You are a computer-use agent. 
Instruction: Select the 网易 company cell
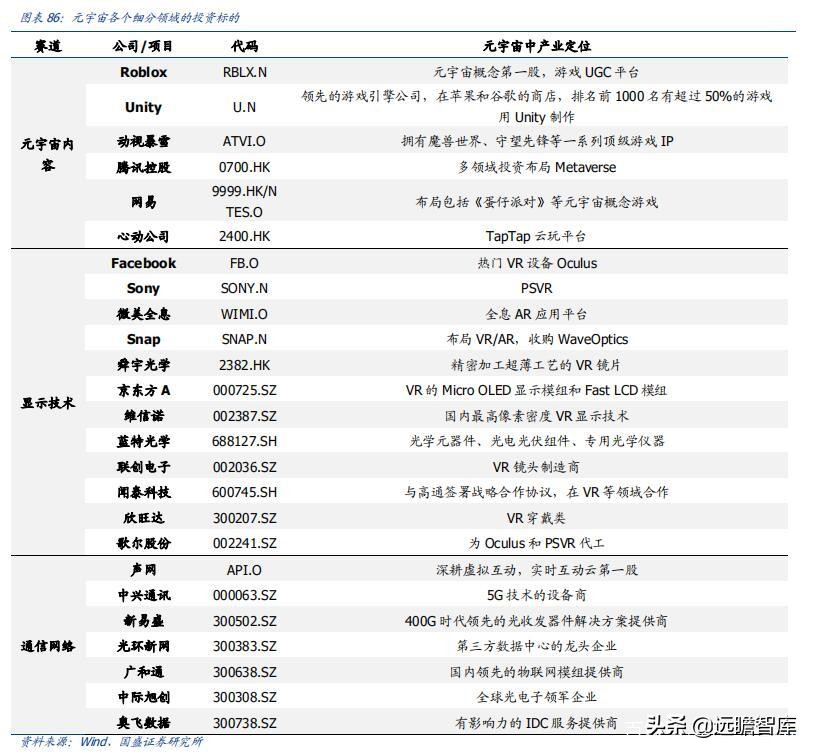(143, 202)
